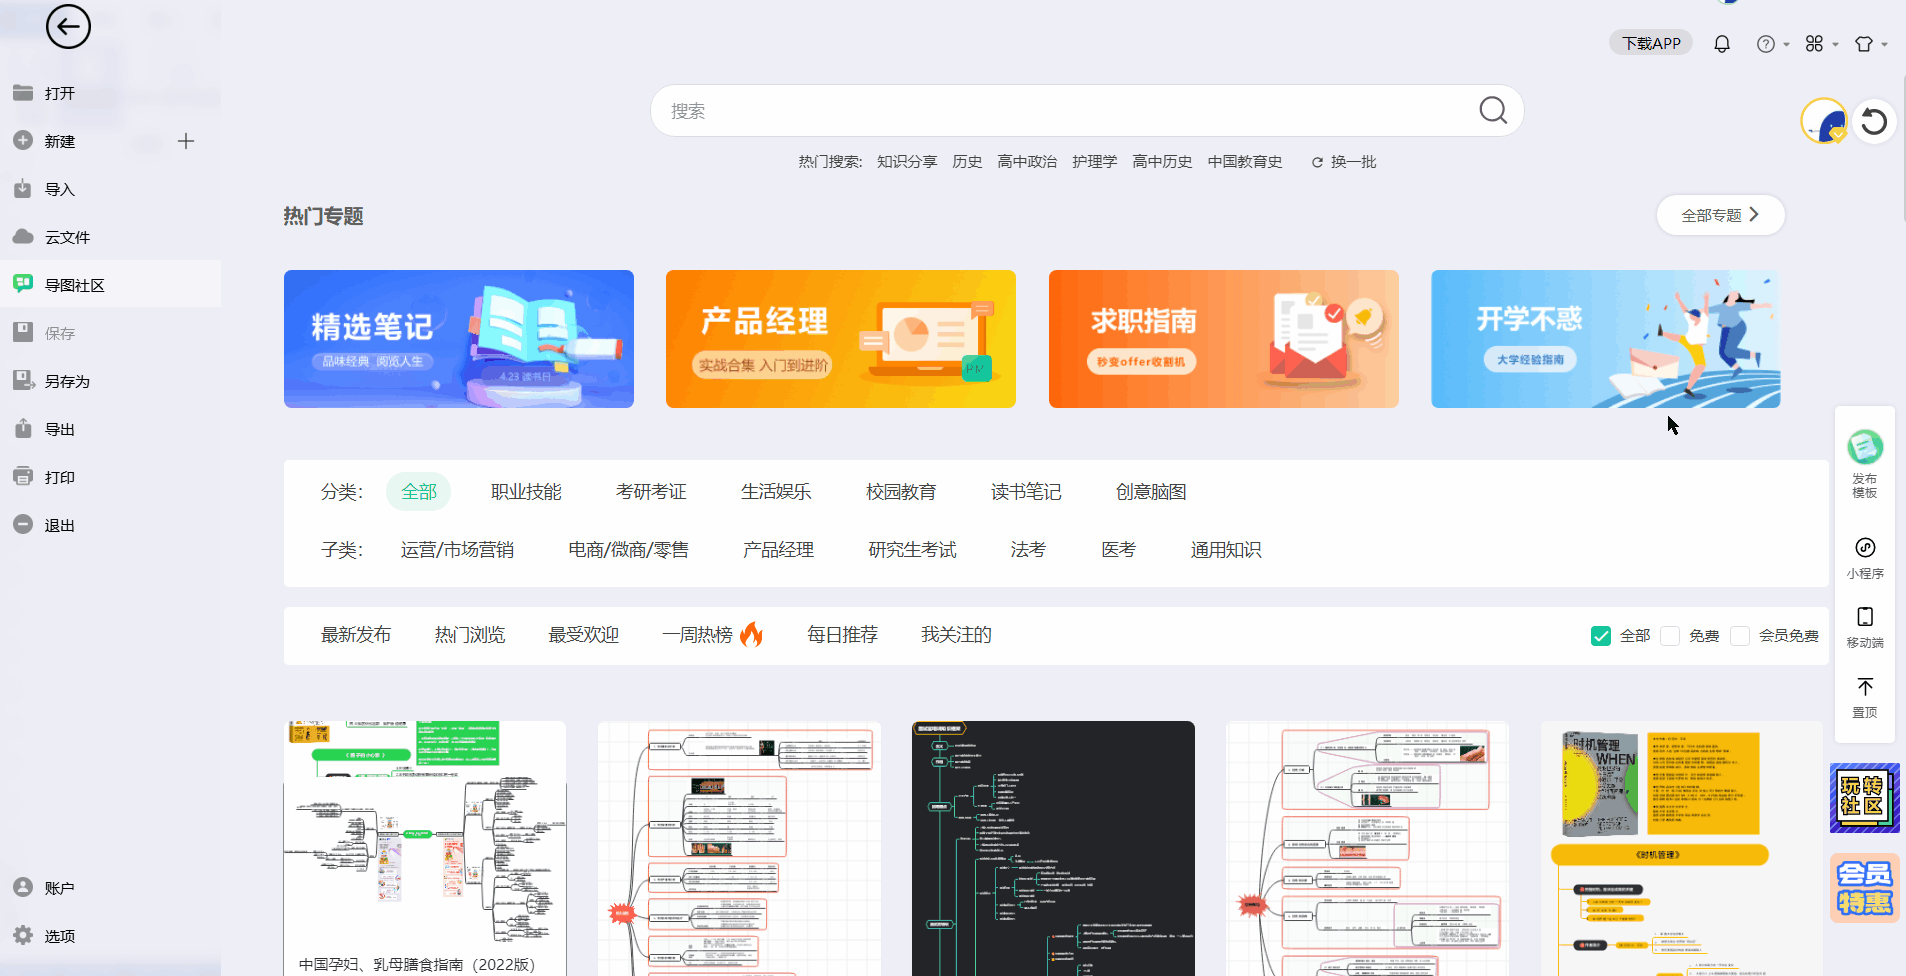Open the 产品经理 topic banner

tap(841, 339)
